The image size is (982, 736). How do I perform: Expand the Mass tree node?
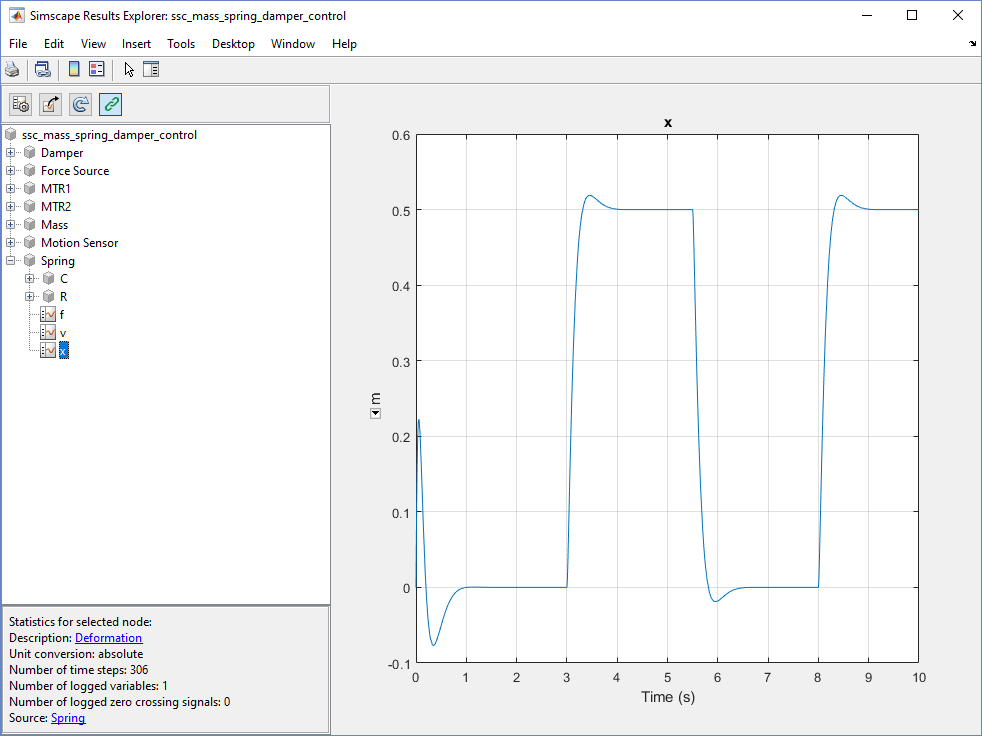pyautogui.click(x=11, y=224)
